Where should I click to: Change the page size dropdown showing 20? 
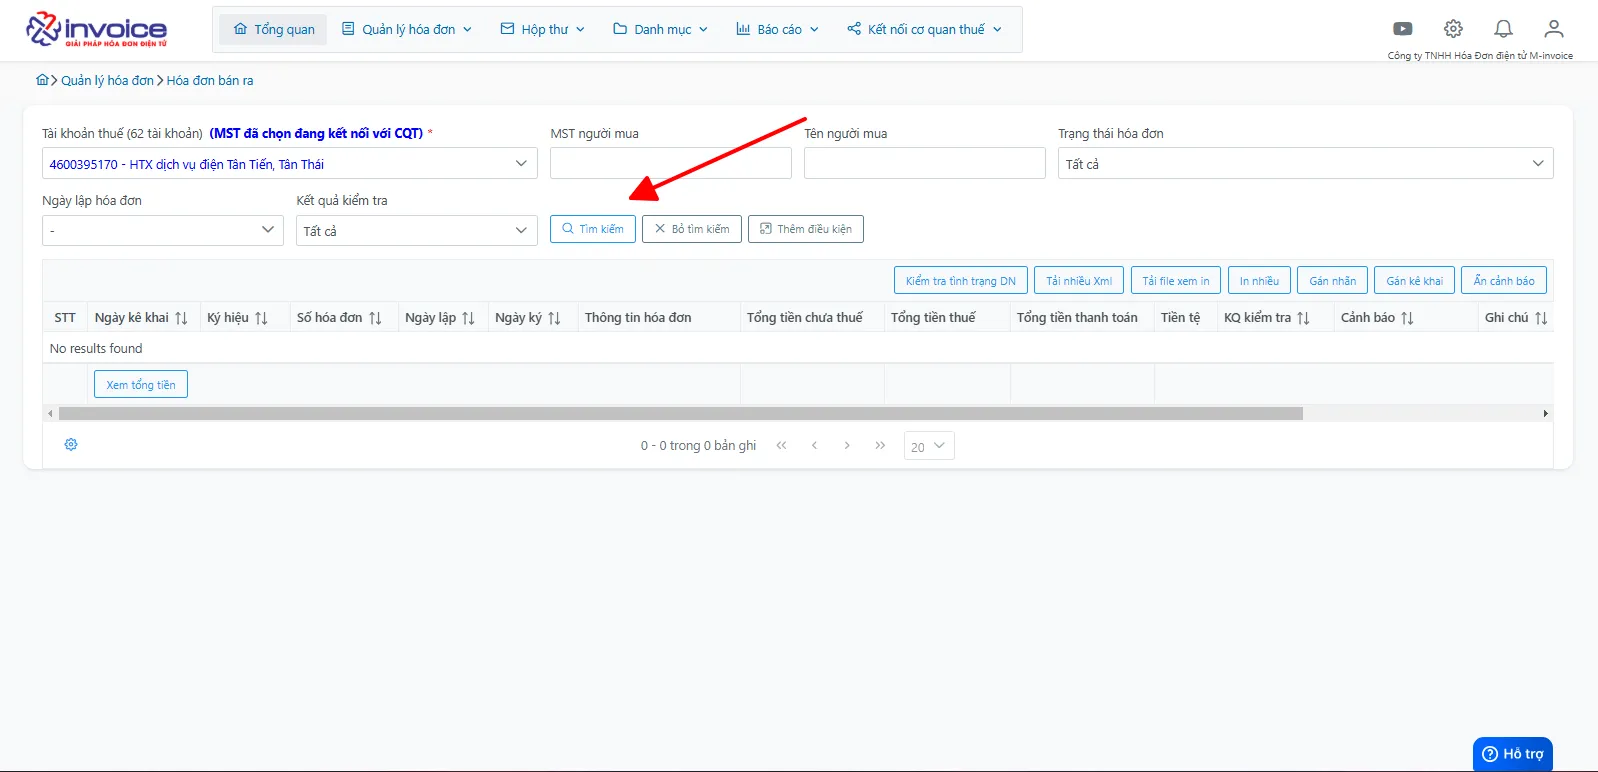tap(929, 446)
